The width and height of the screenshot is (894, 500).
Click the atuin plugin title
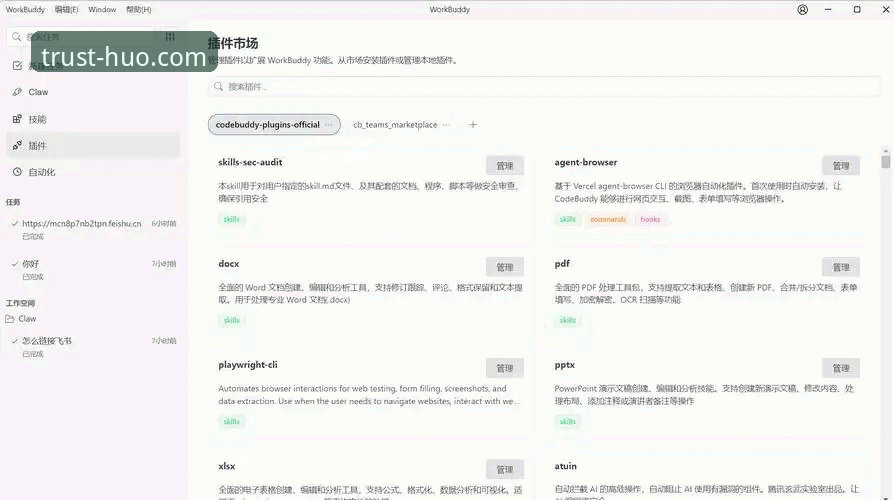[x=565, y=466]
